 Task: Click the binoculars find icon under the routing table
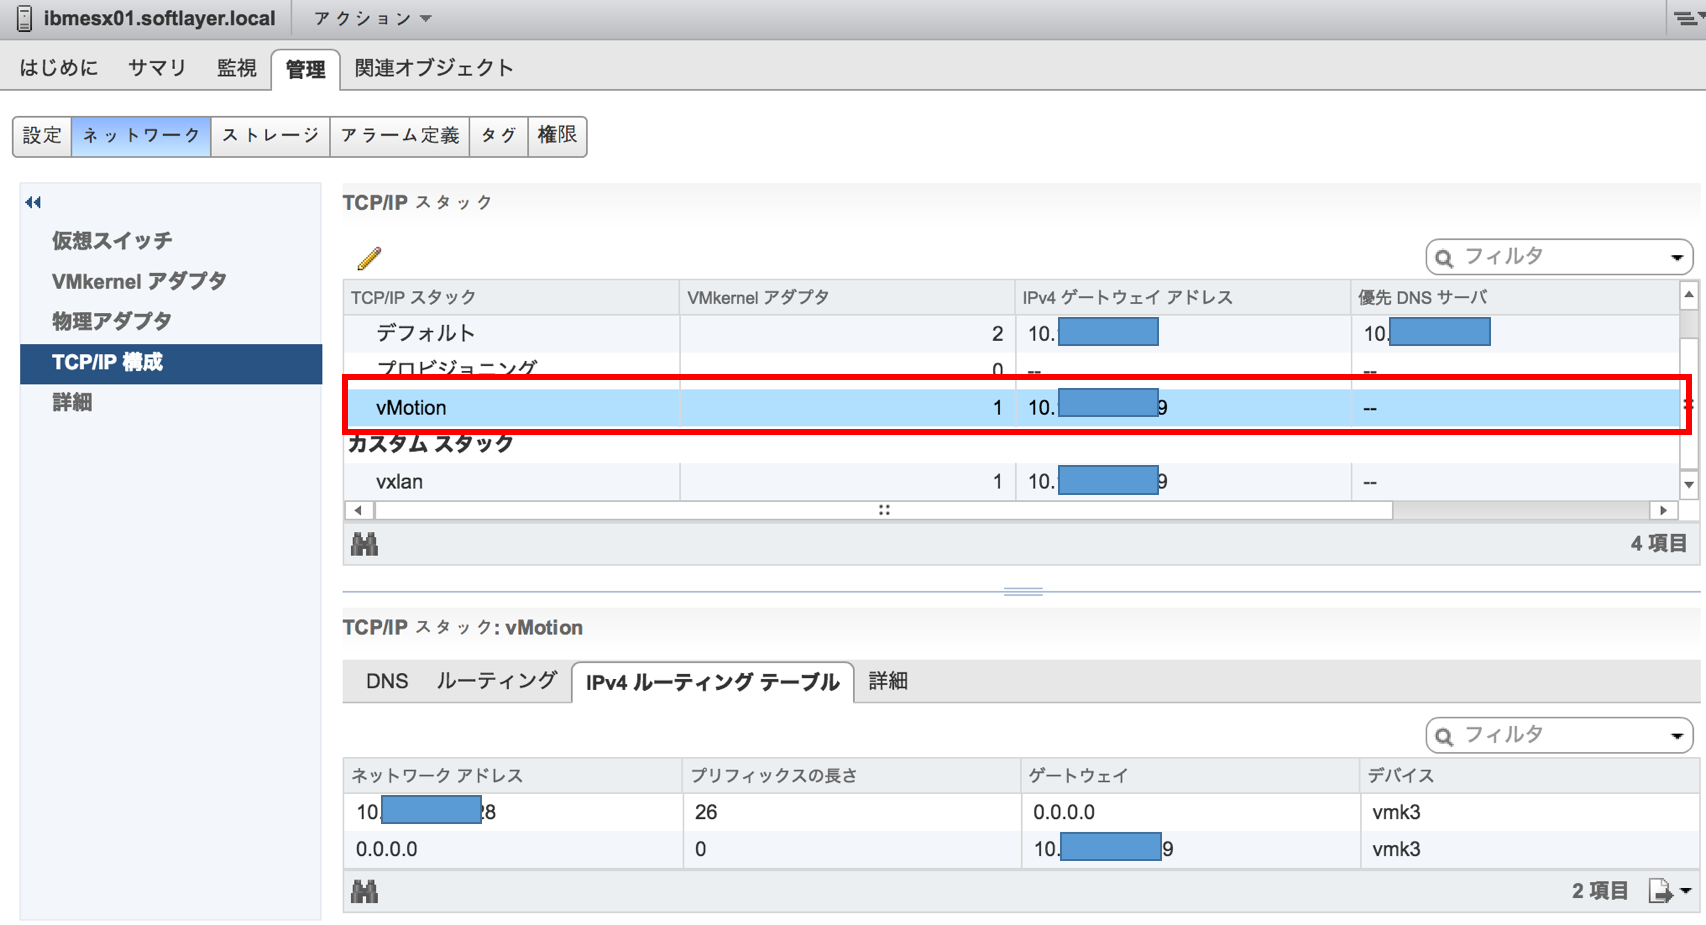click(x=366, y=890)
